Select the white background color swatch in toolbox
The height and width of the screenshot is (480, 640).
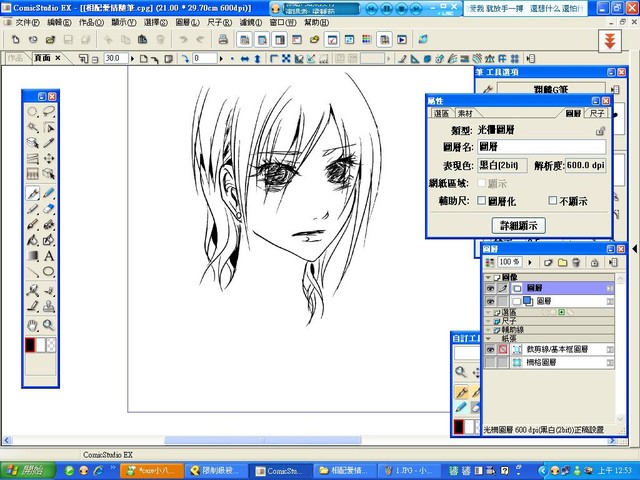41,345
